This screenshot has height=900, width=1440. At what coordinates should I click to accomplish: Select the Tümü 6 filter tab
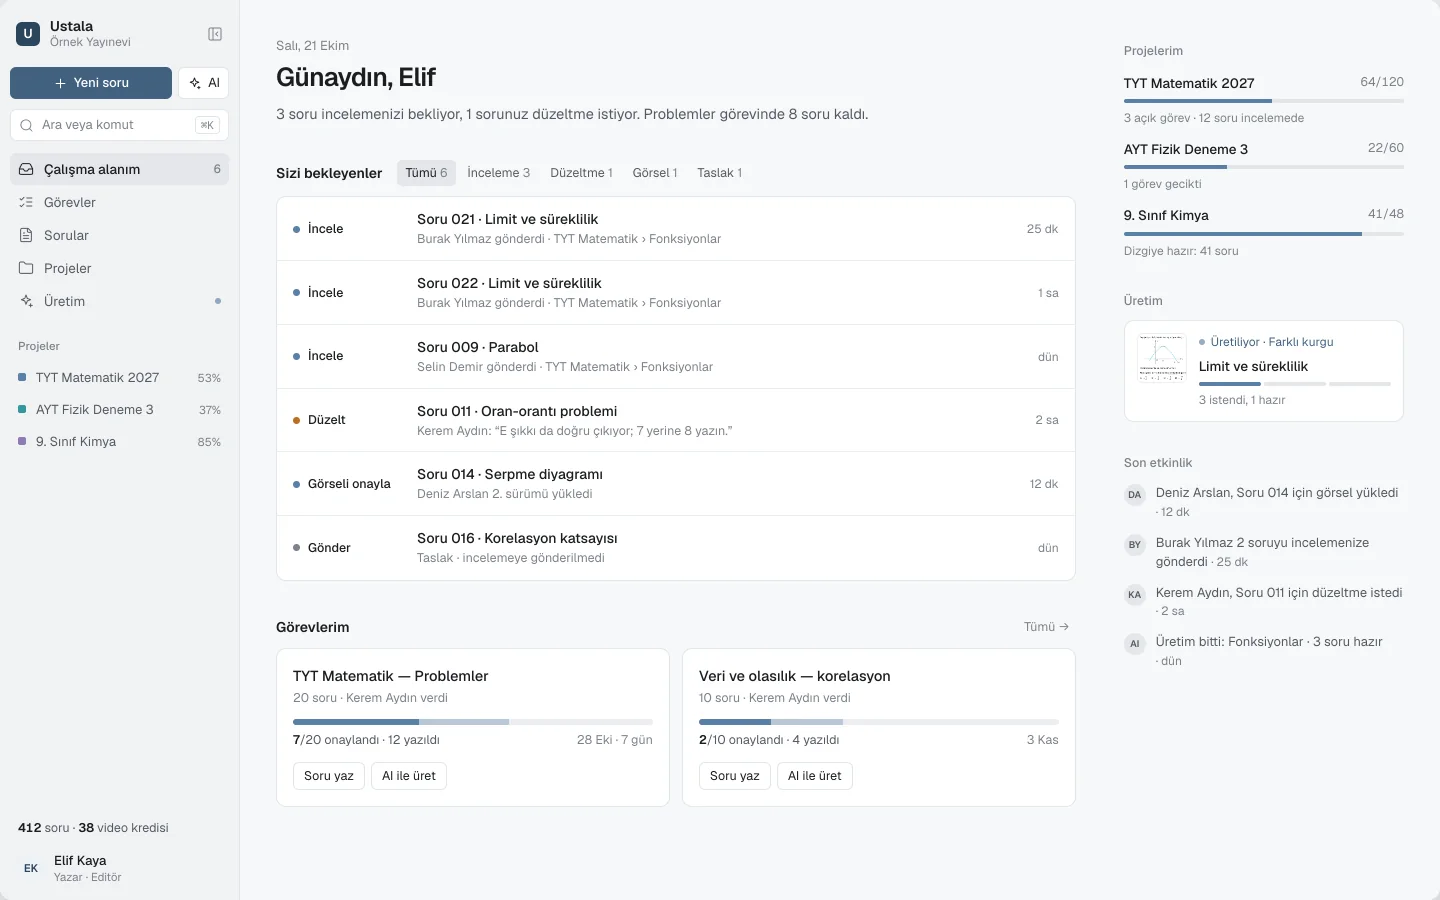click(426, 173)
